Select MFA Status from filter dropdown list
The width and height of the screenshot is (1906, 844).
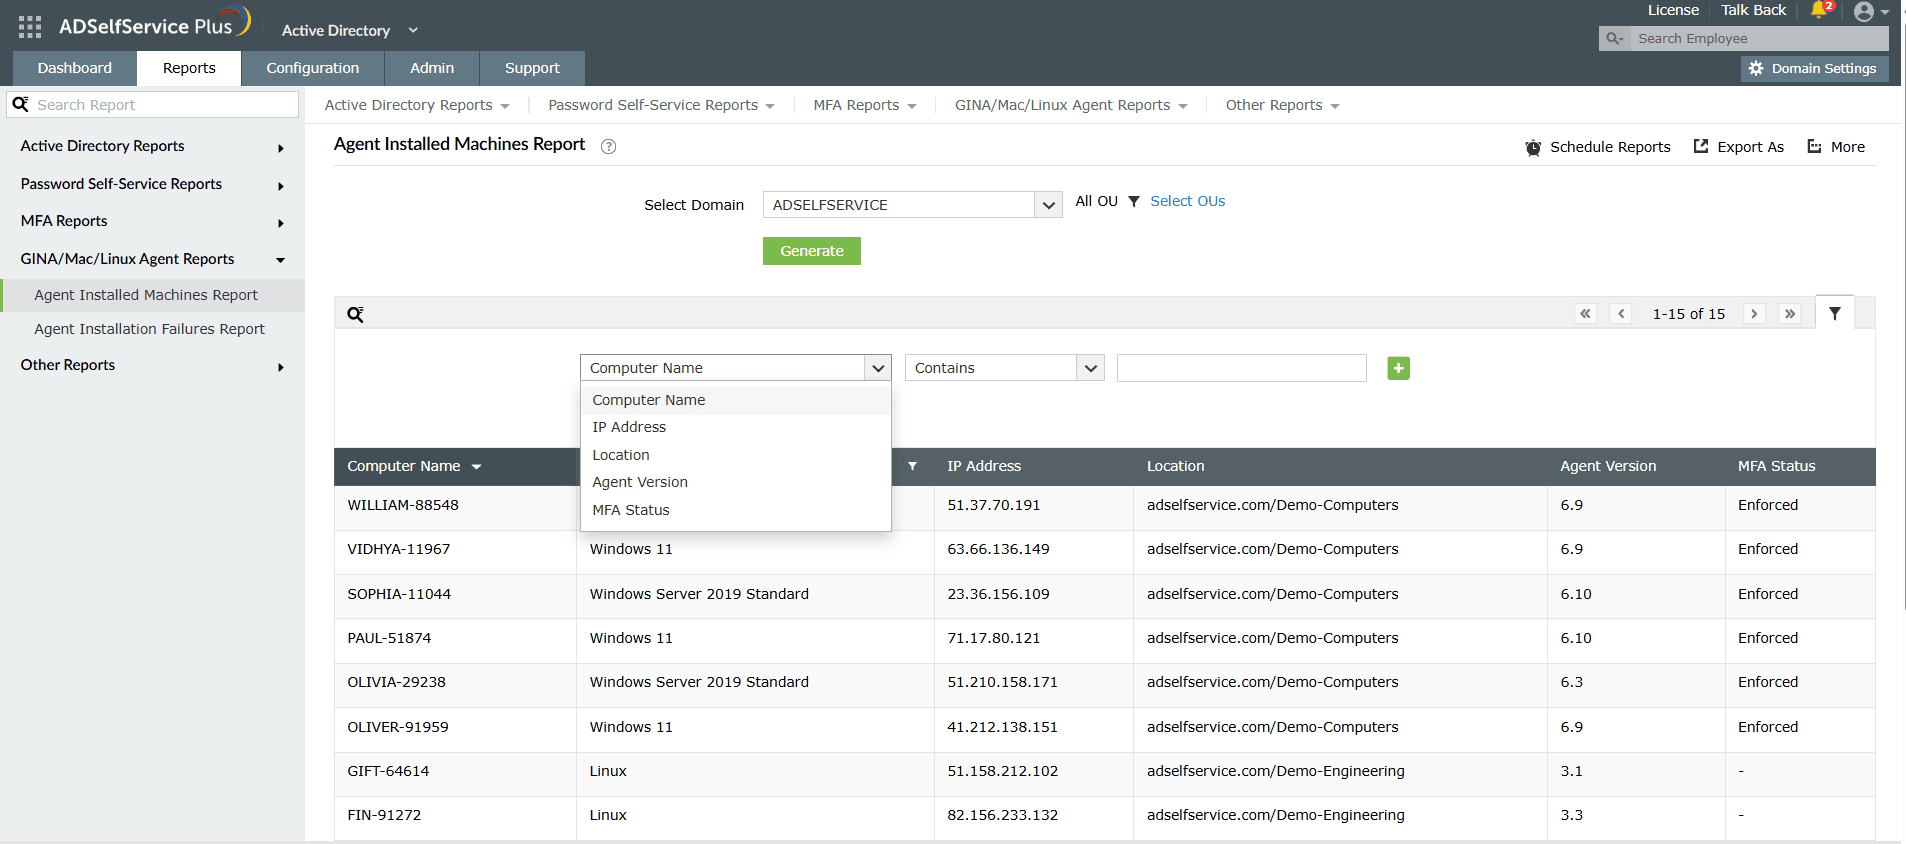point(735,510)
